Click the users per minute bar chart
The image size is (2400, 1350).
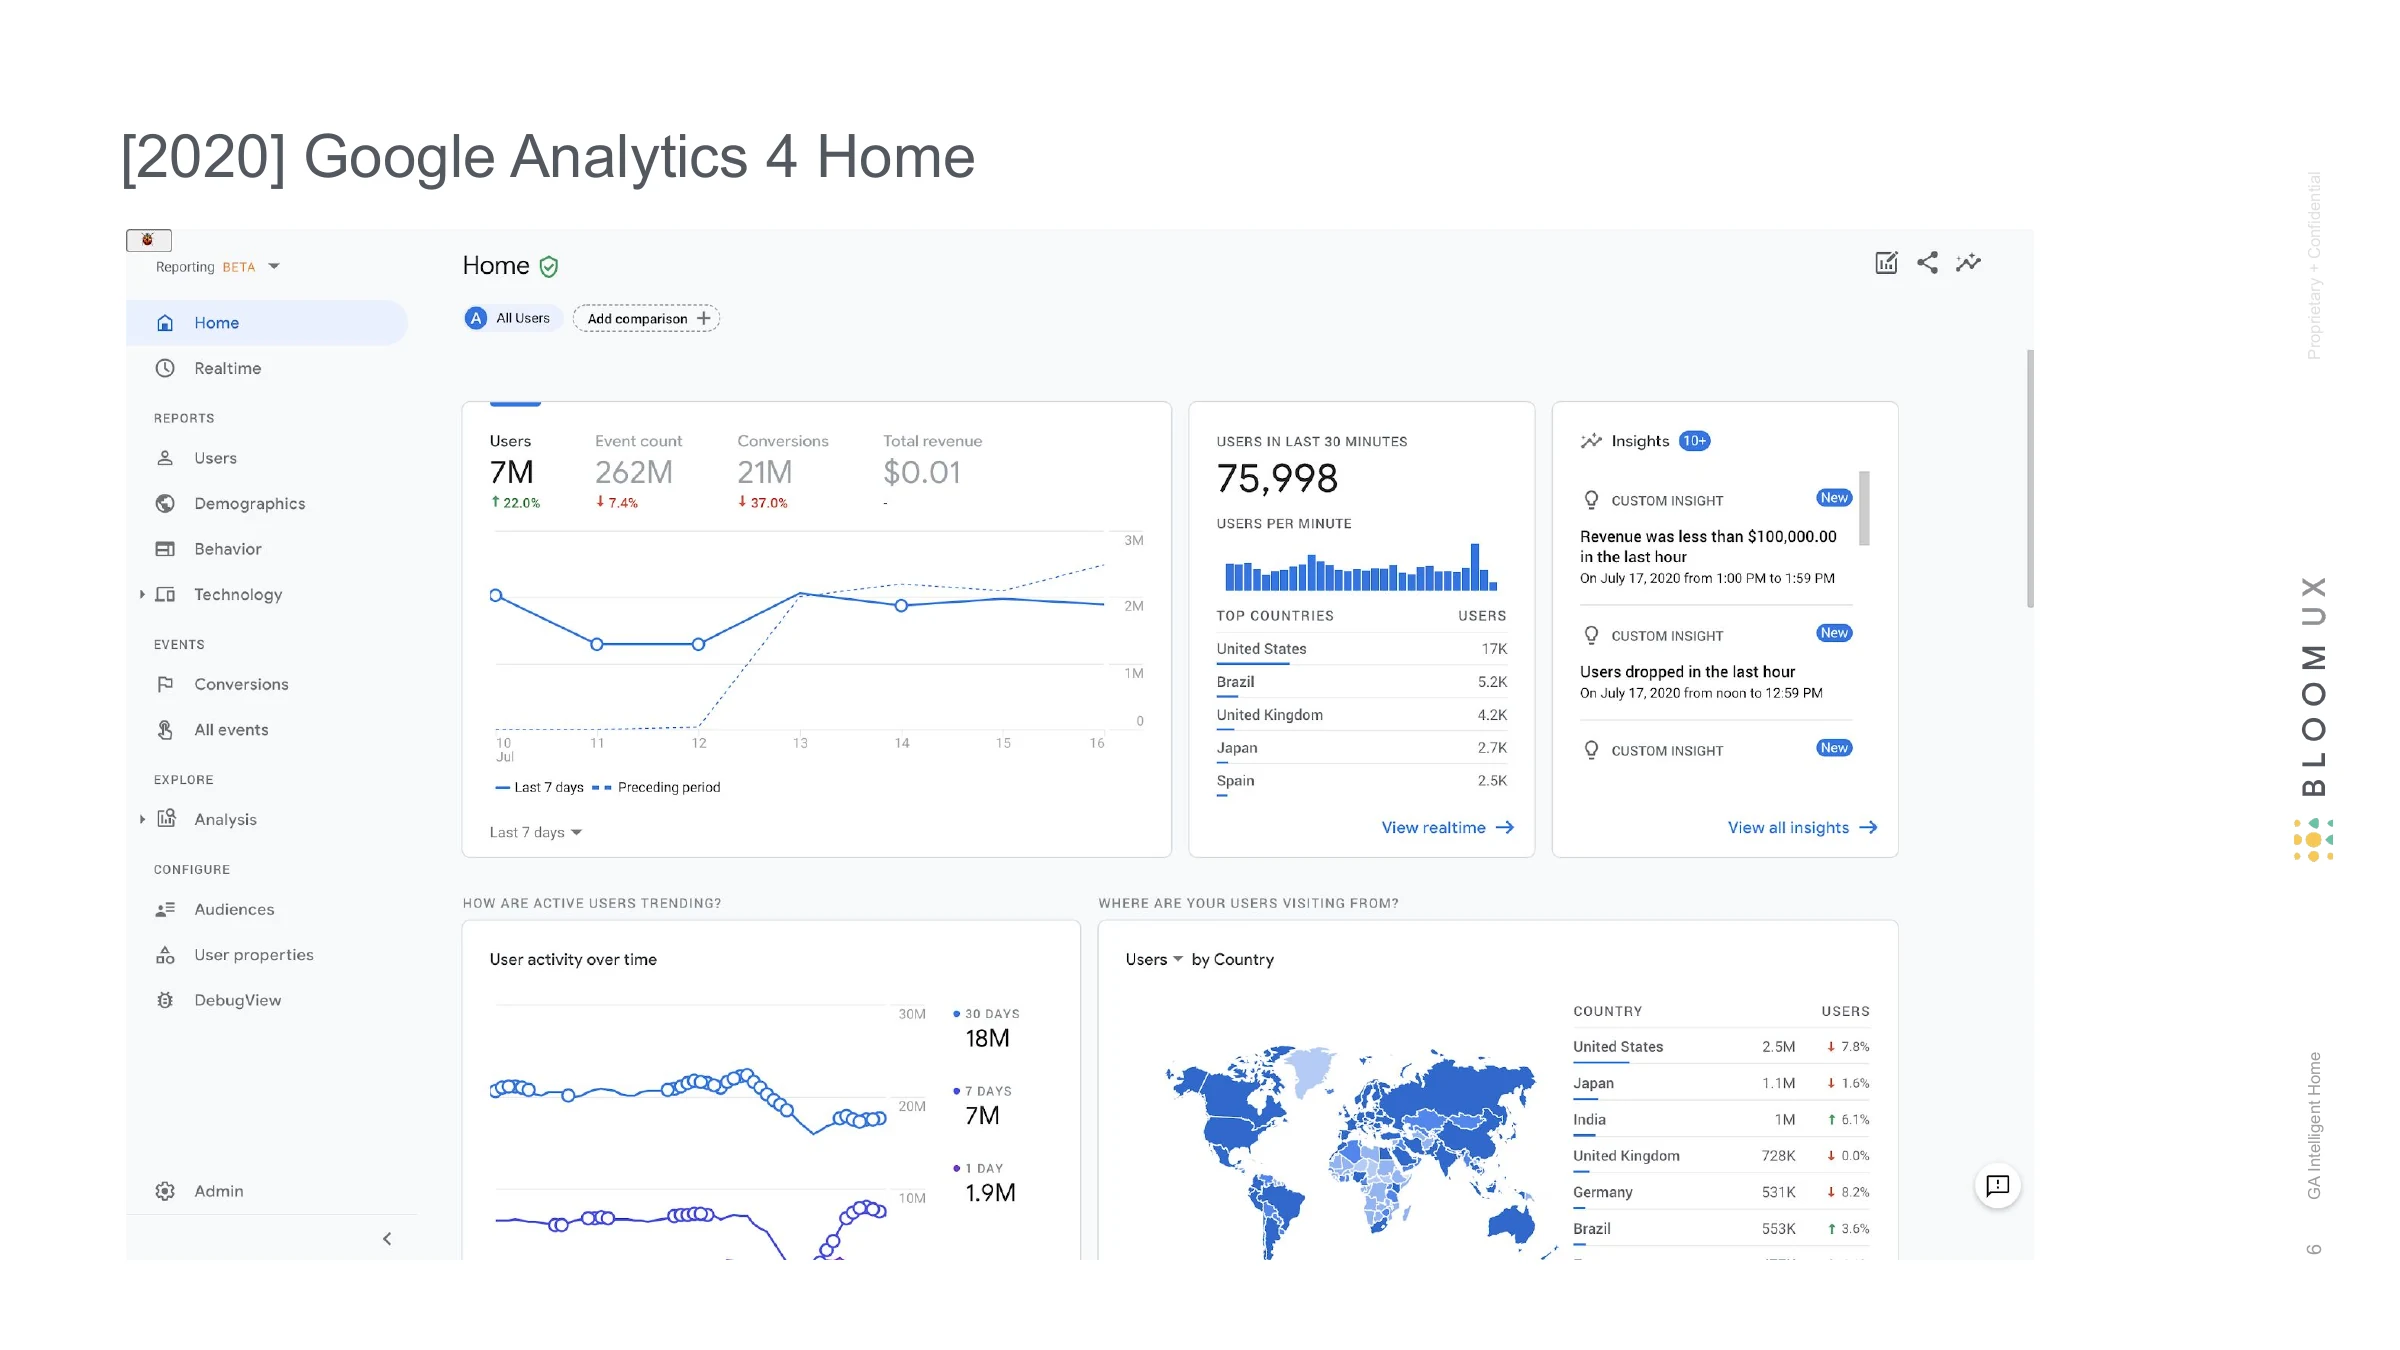coord(1361,567)
